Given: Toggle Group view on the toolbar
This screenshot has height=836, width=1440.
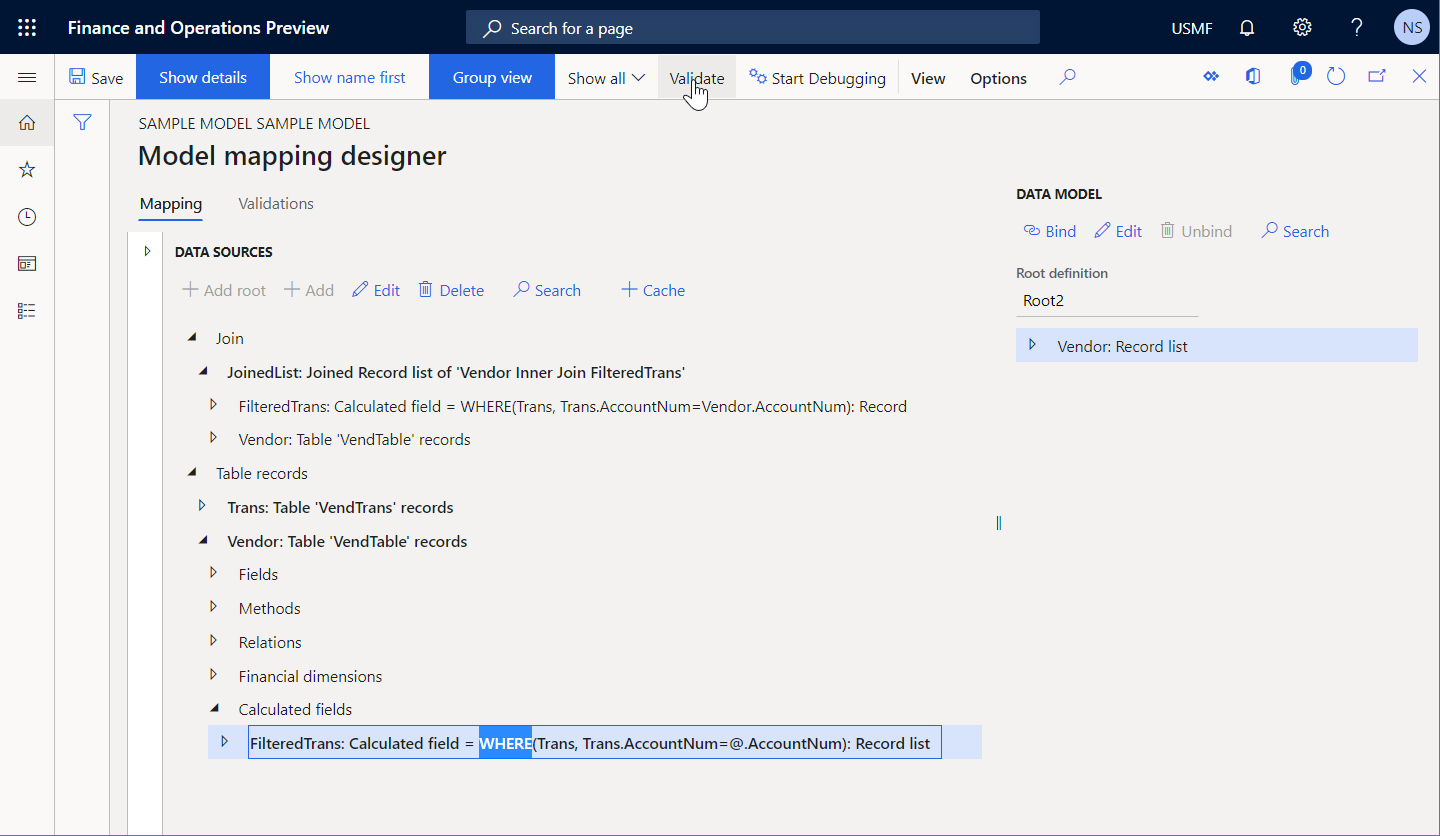Looking at the screenshot, I should click(x=491, y=77).
